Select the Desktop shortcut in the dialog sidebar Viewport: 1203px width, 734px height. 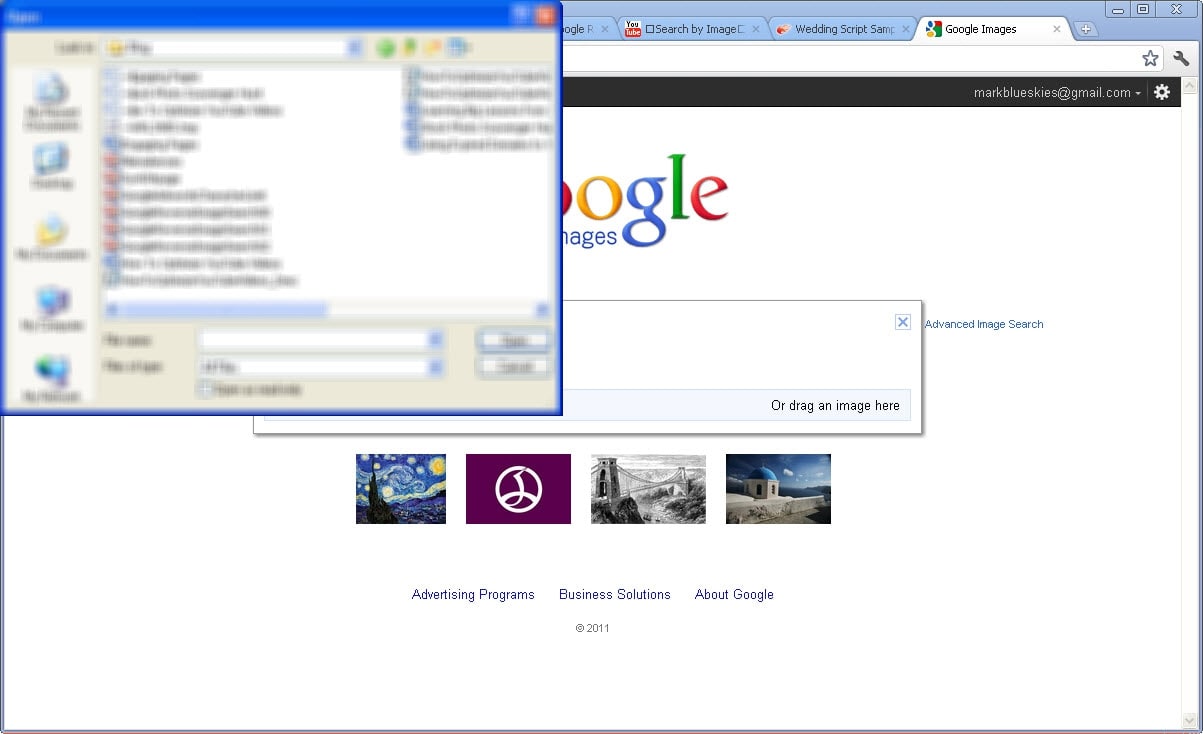(50, 165)
